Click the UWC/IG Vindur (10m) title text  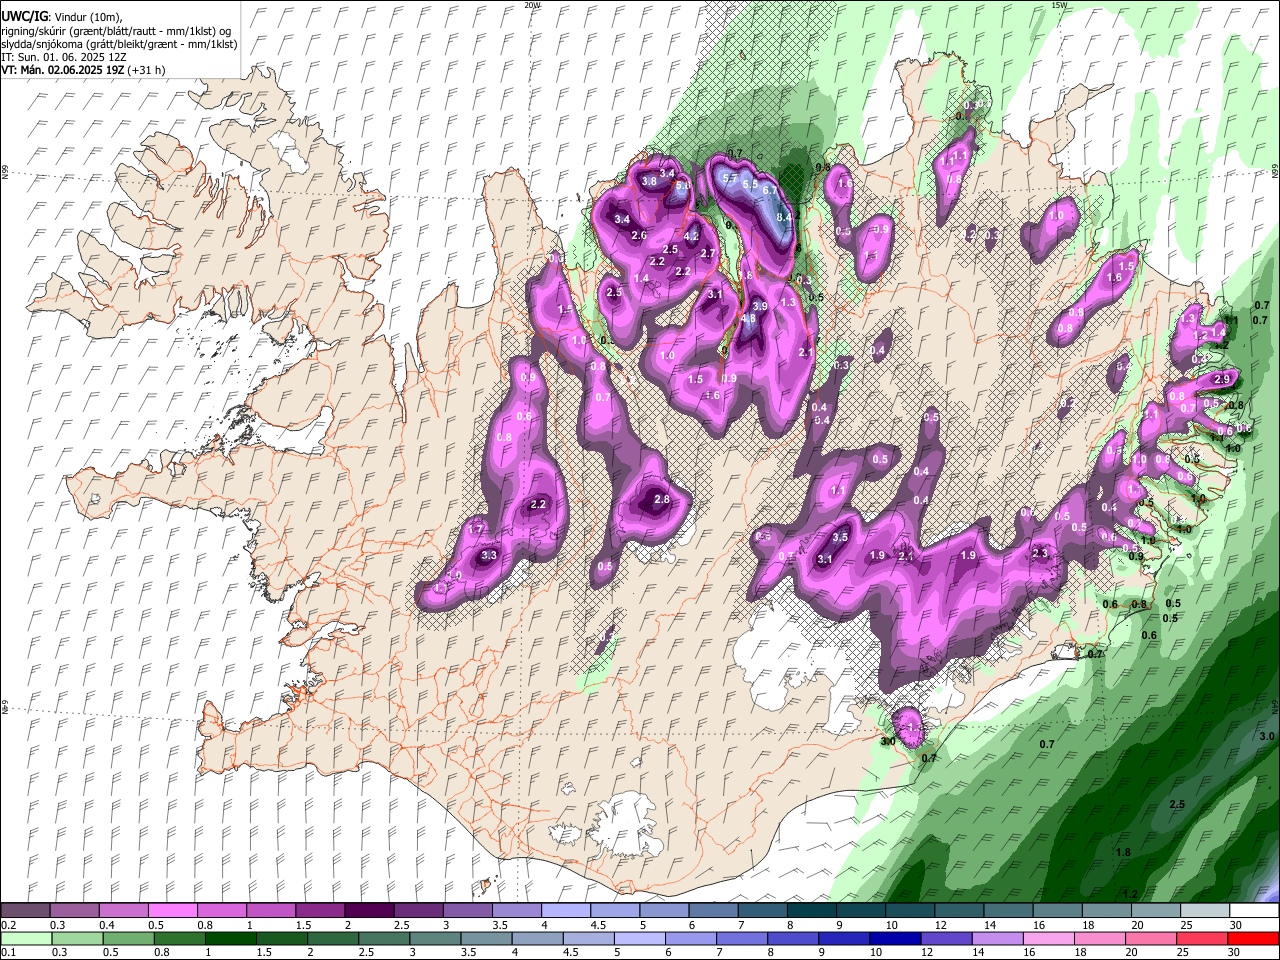(x=62, y=17)
